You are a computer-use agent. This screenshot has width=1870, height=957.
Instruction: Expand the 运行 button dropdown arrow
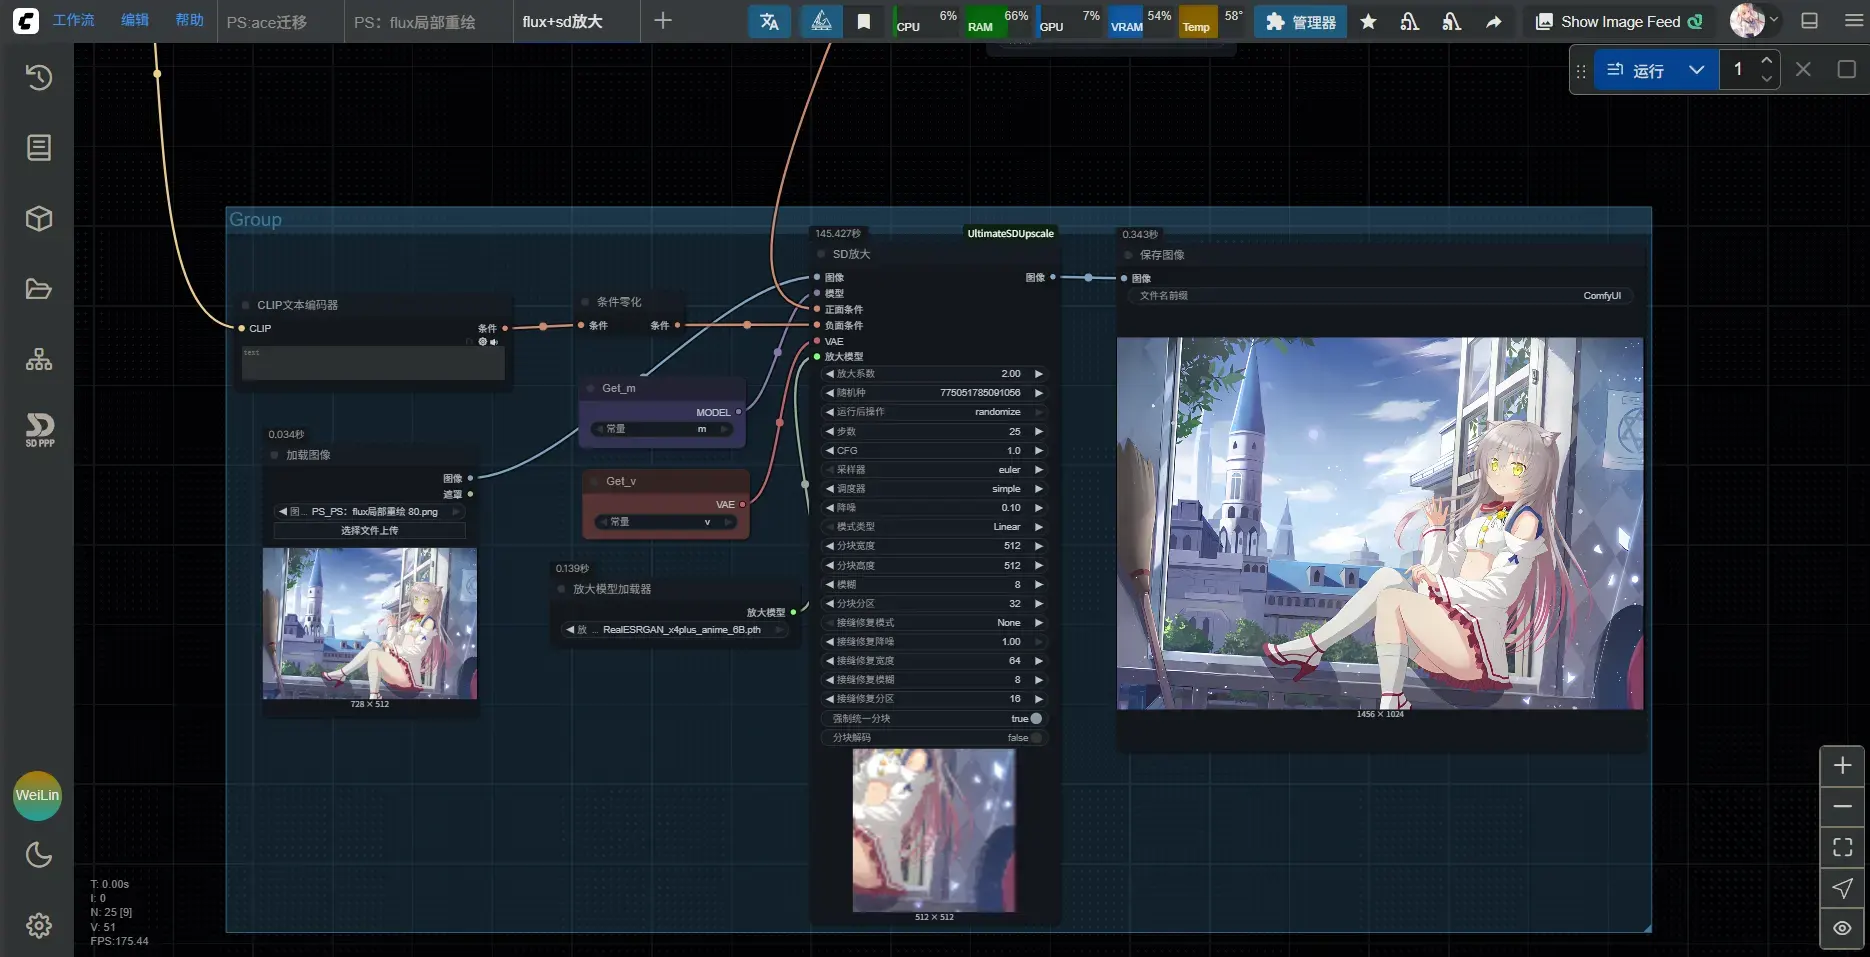click(x=1696, y=70)
